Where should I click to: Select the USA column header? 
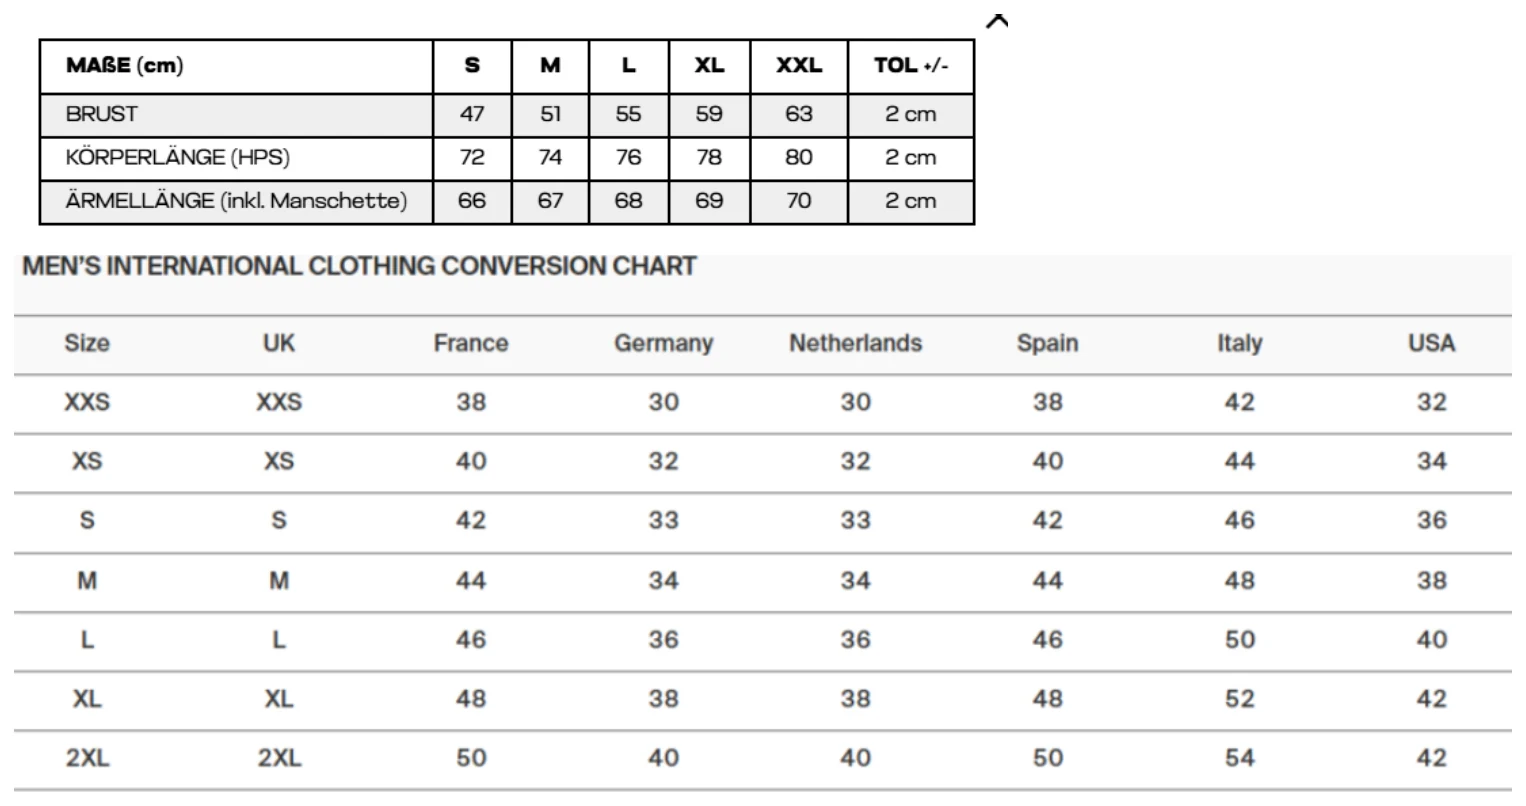click(x=1431, y=343)
